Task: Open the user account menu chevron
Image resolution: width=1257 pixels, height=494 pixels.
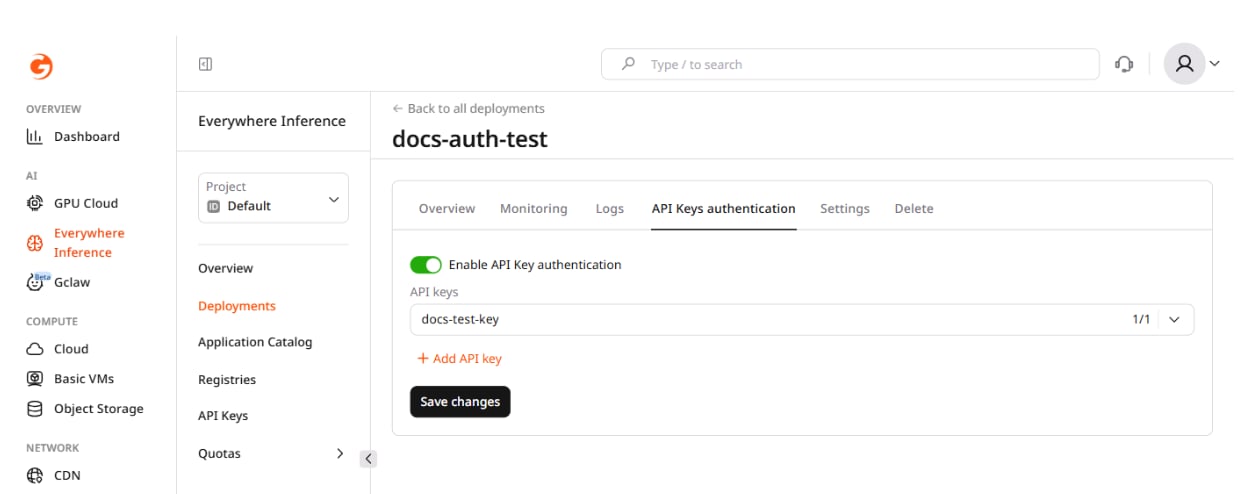Action: pos(1215,64)
